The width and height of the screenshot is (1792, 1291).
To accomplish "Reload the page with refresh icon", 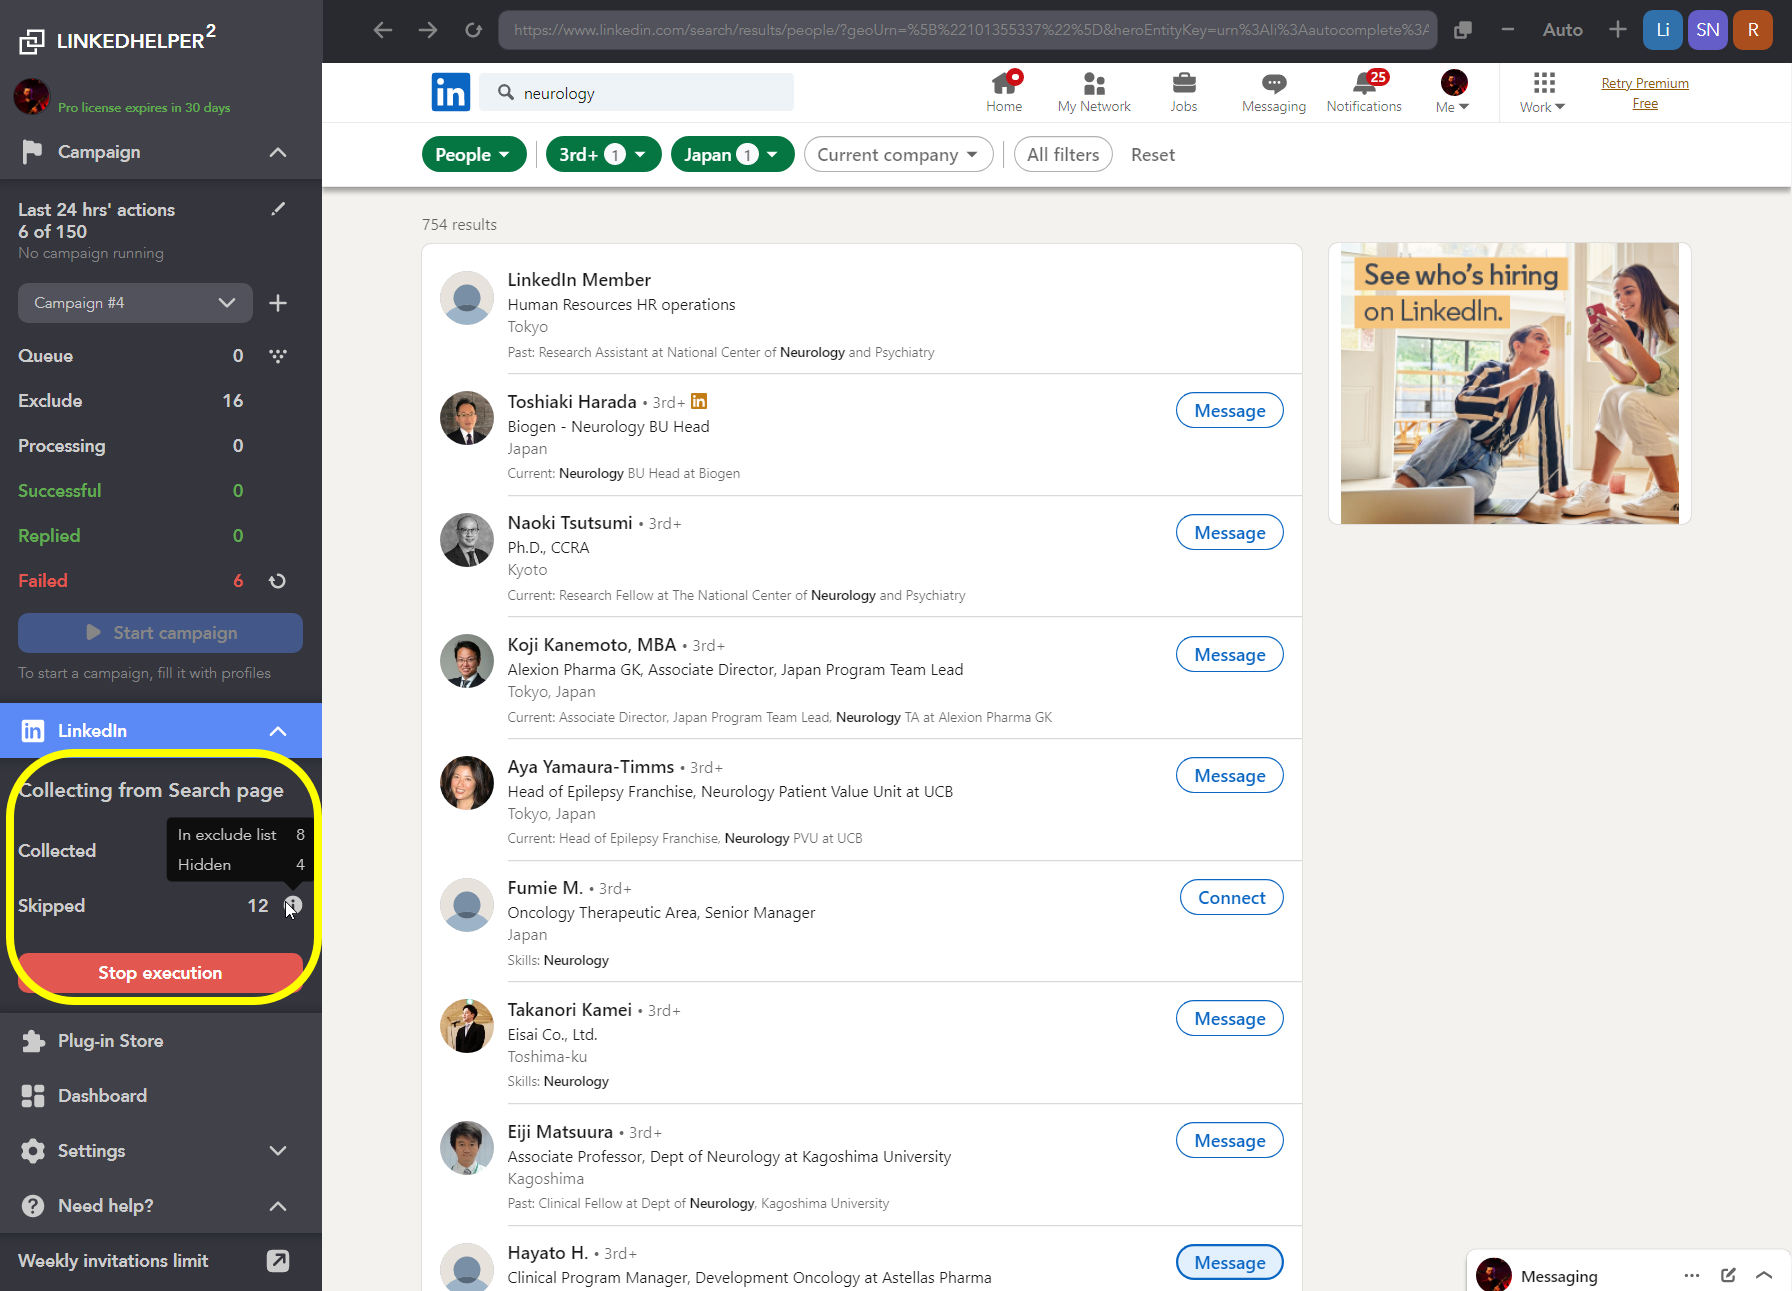I will click(x=474, y=30).
